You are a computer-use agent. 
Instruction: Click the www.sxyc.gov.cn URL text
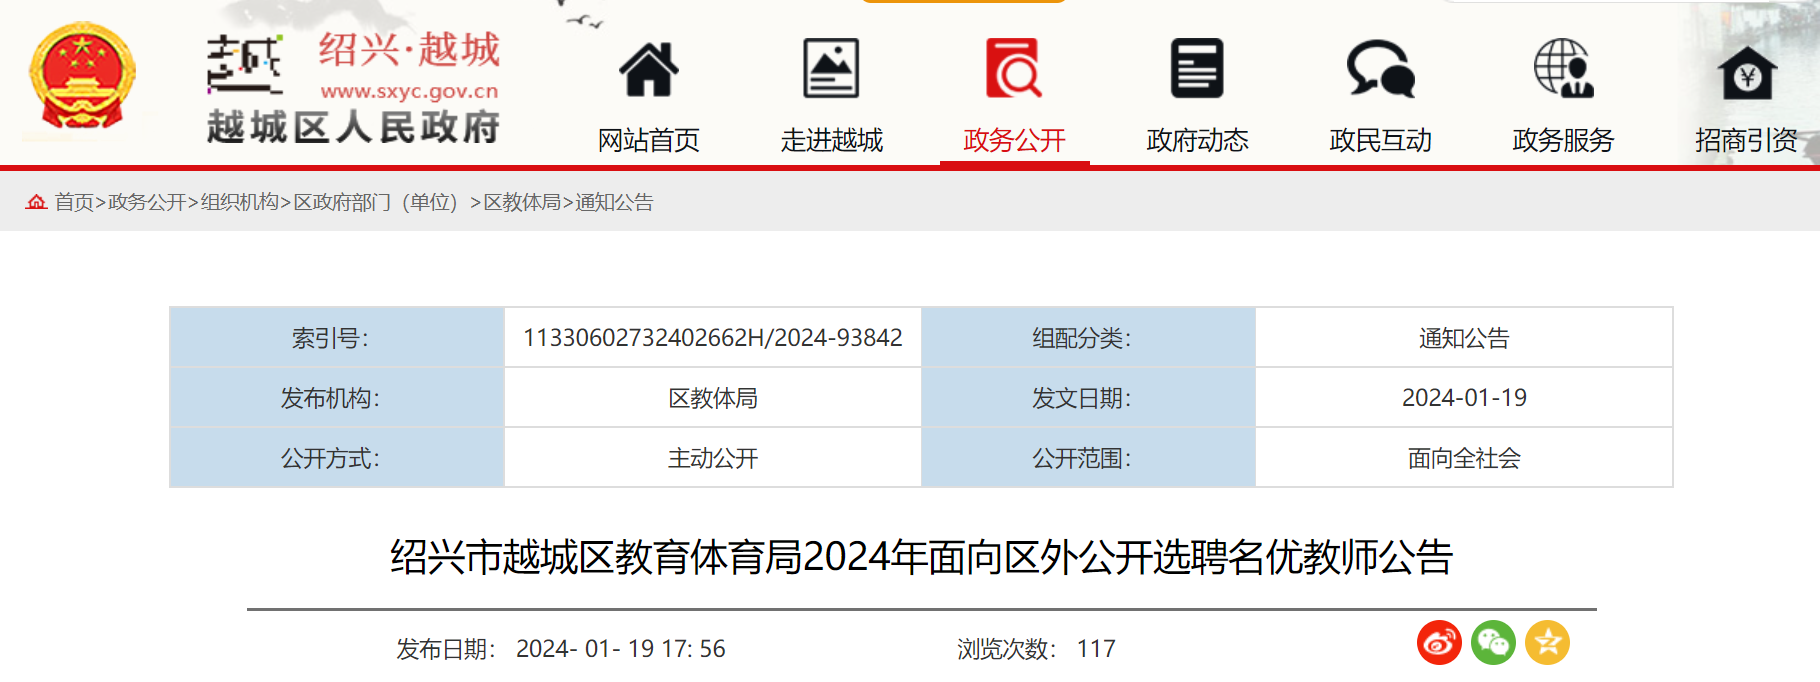tap(409, 91)
